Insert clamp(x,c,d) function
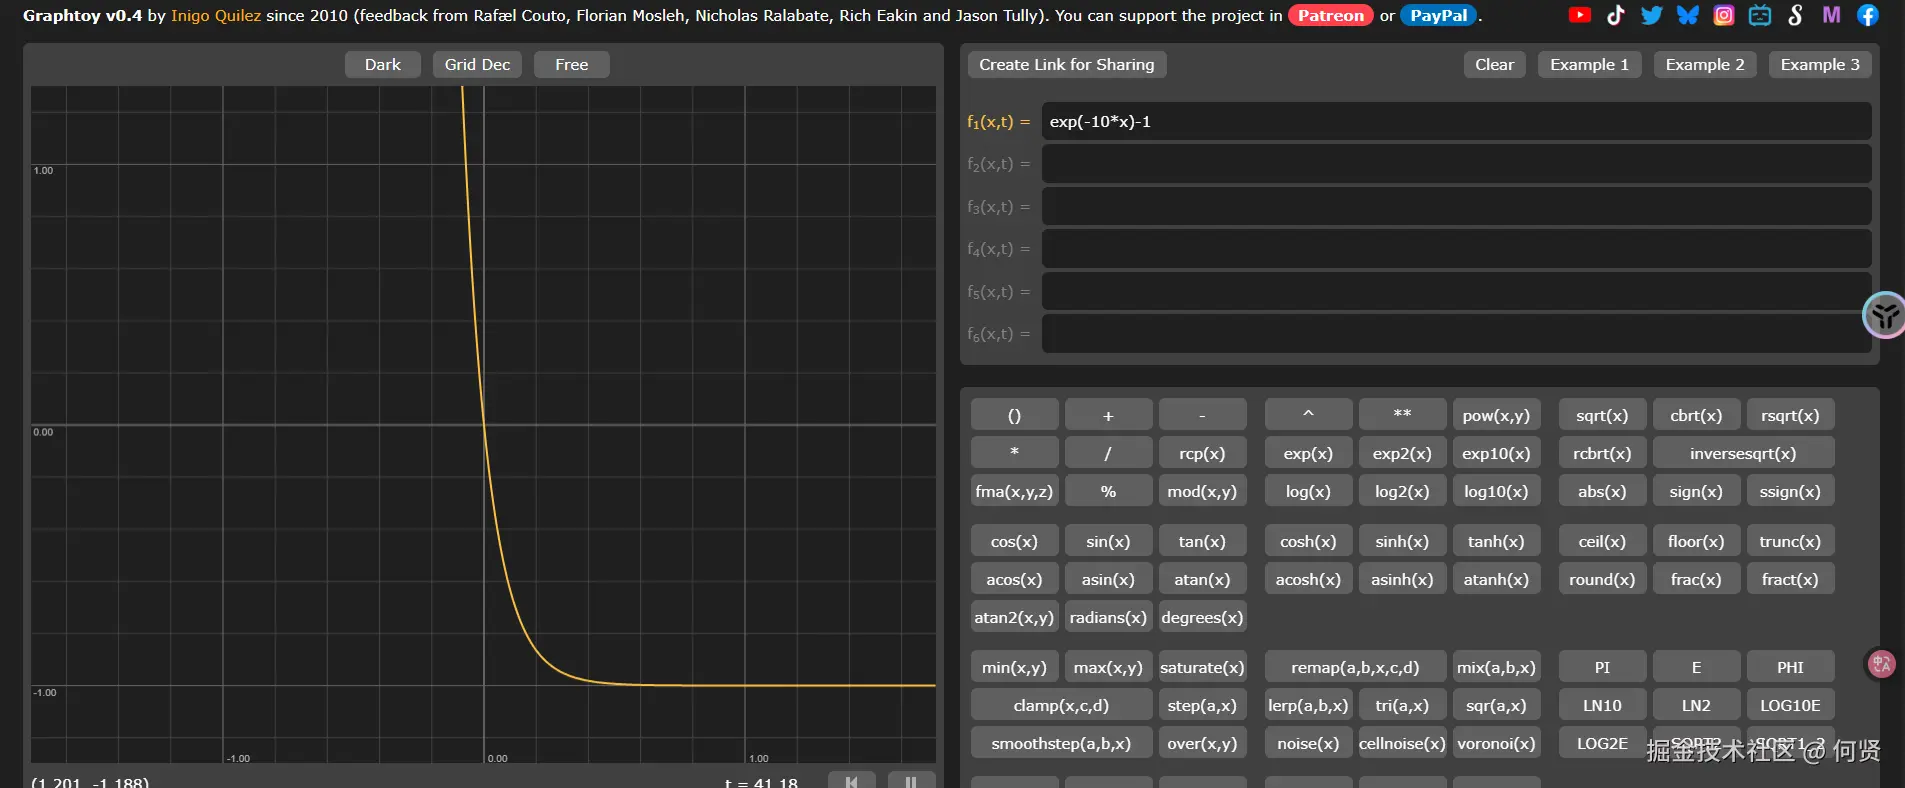Image resolution: width=1905 pixels, height=788 pixels. (1061, 705)
